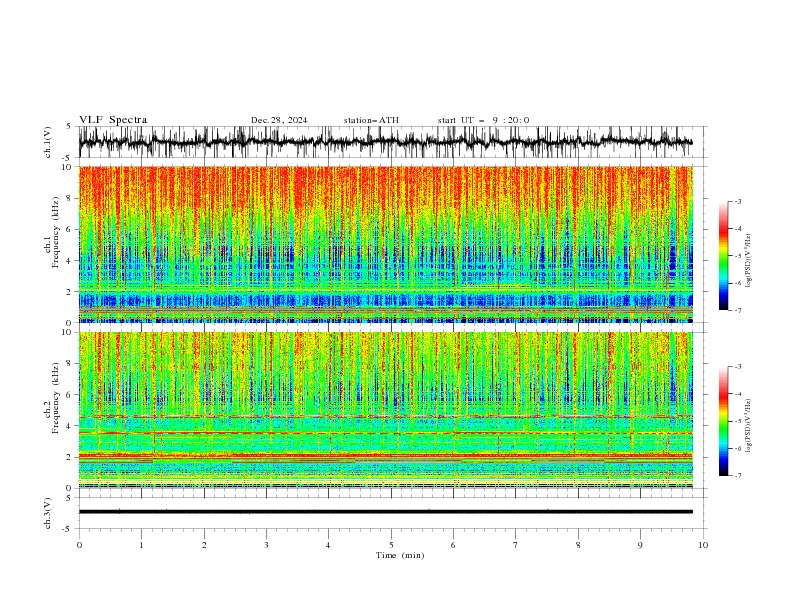The image size is (792, 612).
Task: Click time axis tick label '3'
Action: pos(266,545)
